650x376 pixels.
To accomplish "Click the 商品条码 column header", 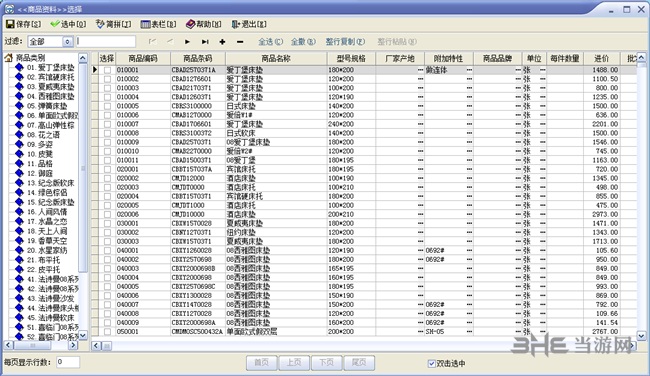I will coord(198,58).
